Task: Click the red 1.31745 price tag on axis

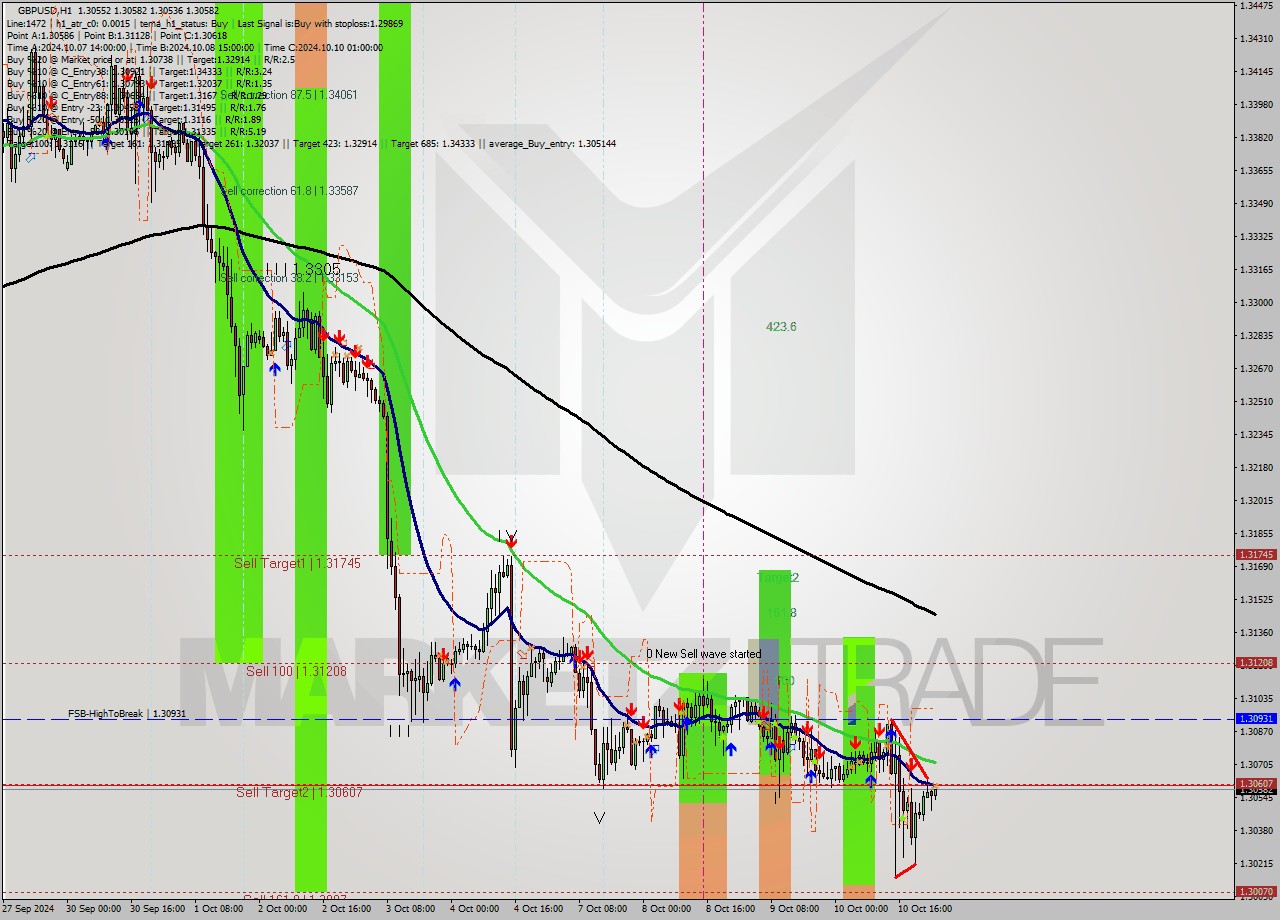Action: click(x=1256, y=554)
